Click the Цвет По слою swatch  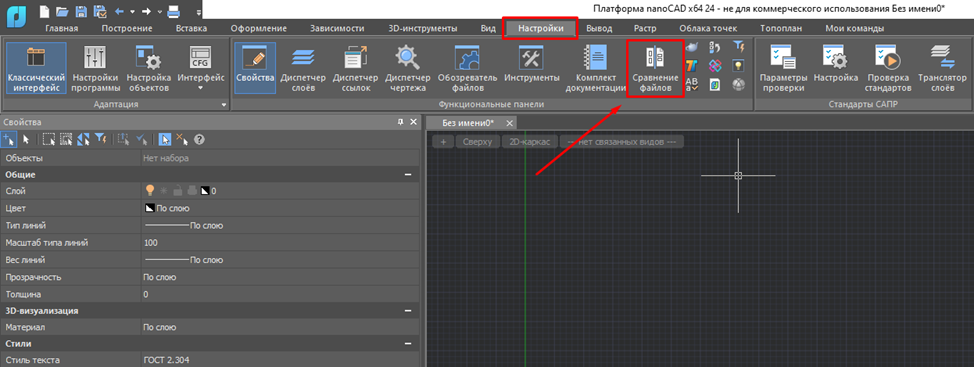(149, 208)
